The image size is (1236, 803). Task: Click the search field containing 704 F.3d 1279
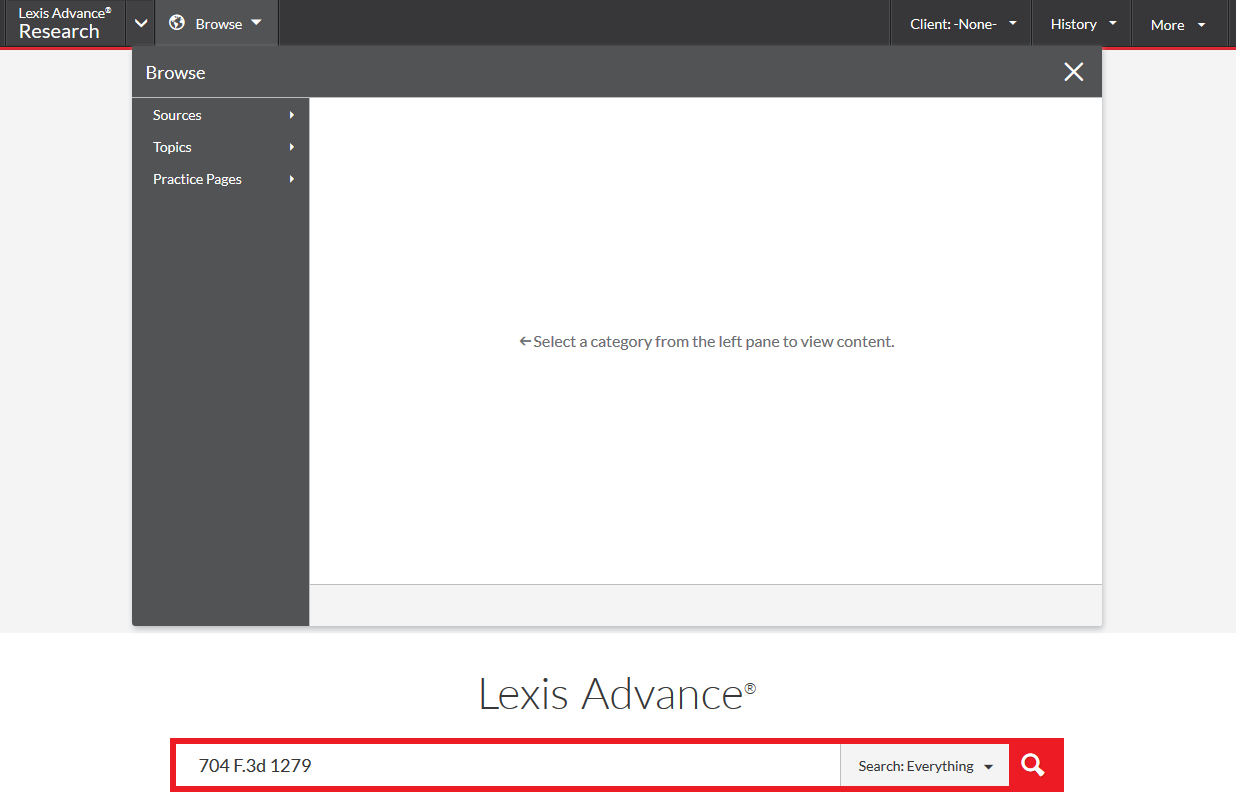click(508, 766)
